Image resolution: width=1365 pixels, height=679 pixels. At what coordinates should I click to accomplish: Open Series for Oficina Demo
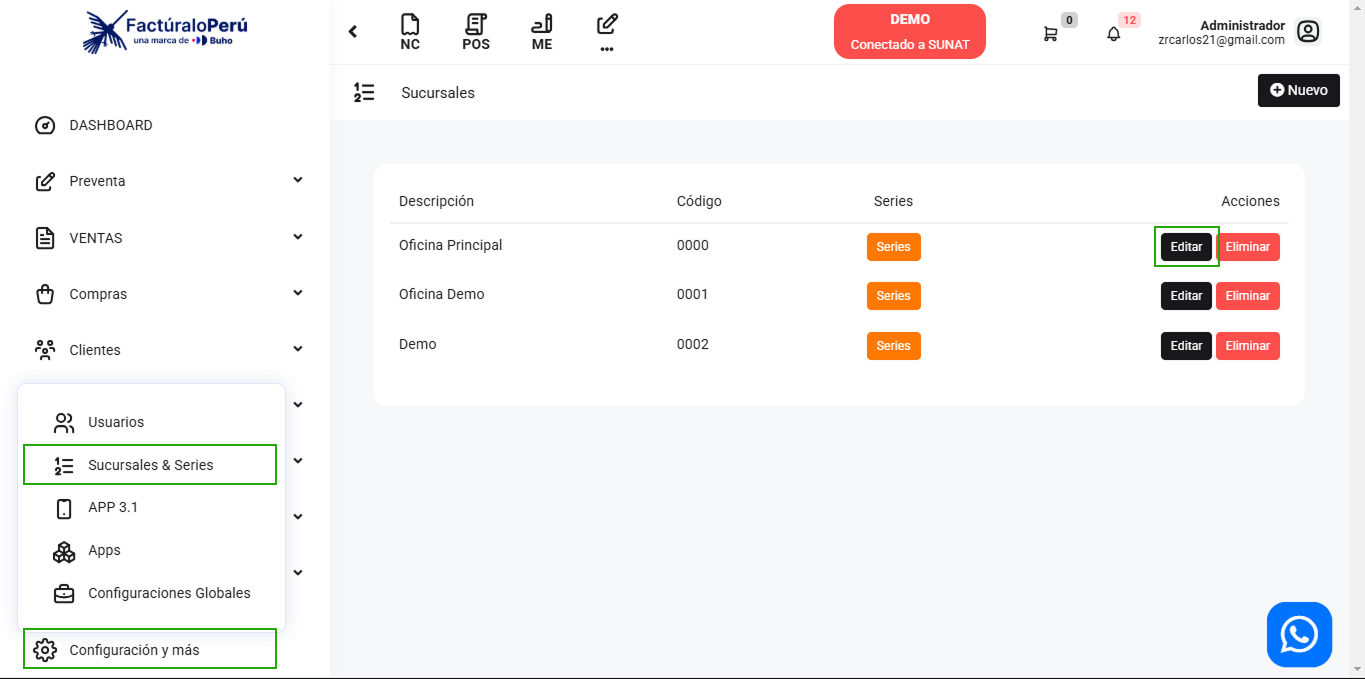tap(893, 296)
